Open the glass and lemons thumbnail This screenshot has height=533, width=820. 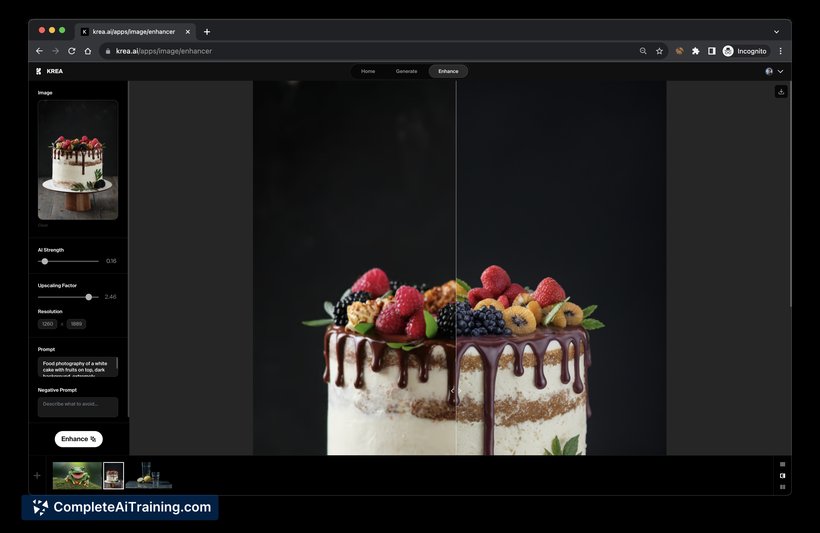(x=149, y=475)
